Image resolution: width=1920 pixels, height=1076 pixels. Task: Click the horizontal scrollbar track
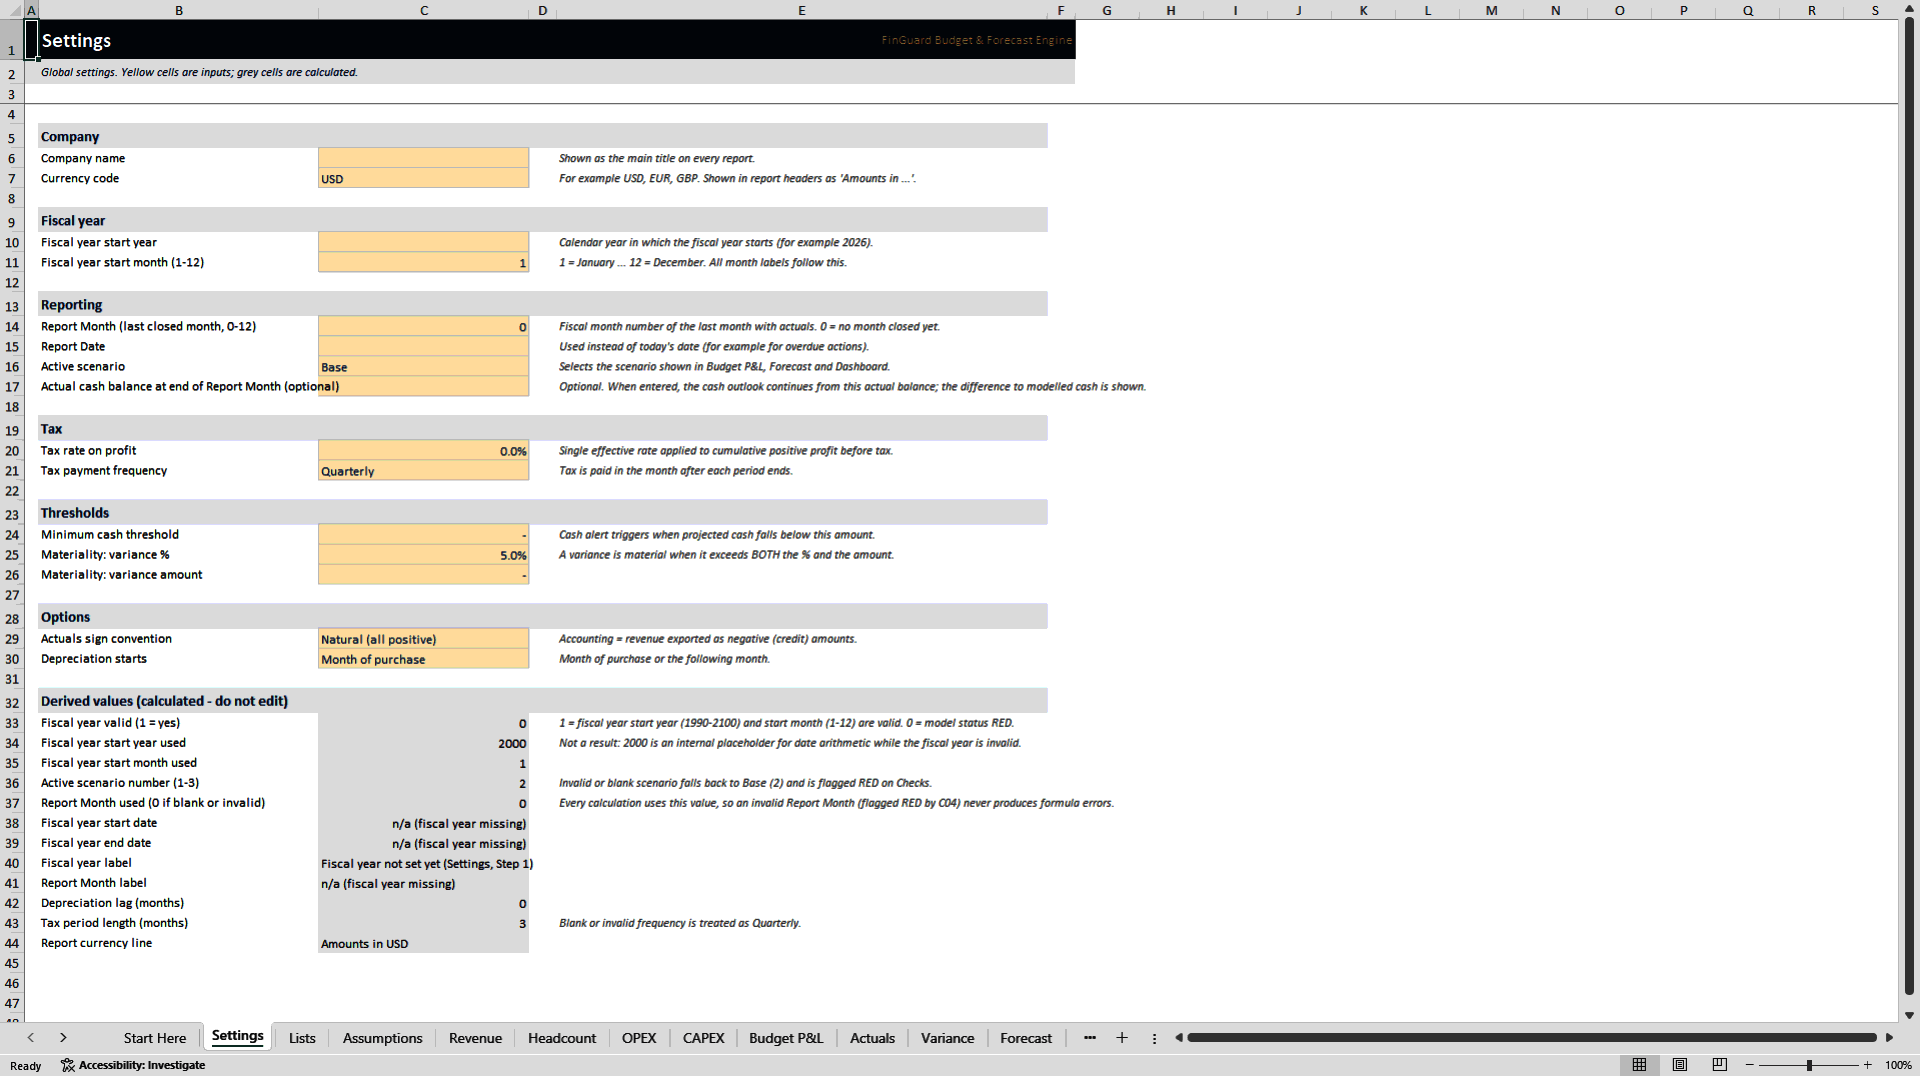(1532, 1038)
